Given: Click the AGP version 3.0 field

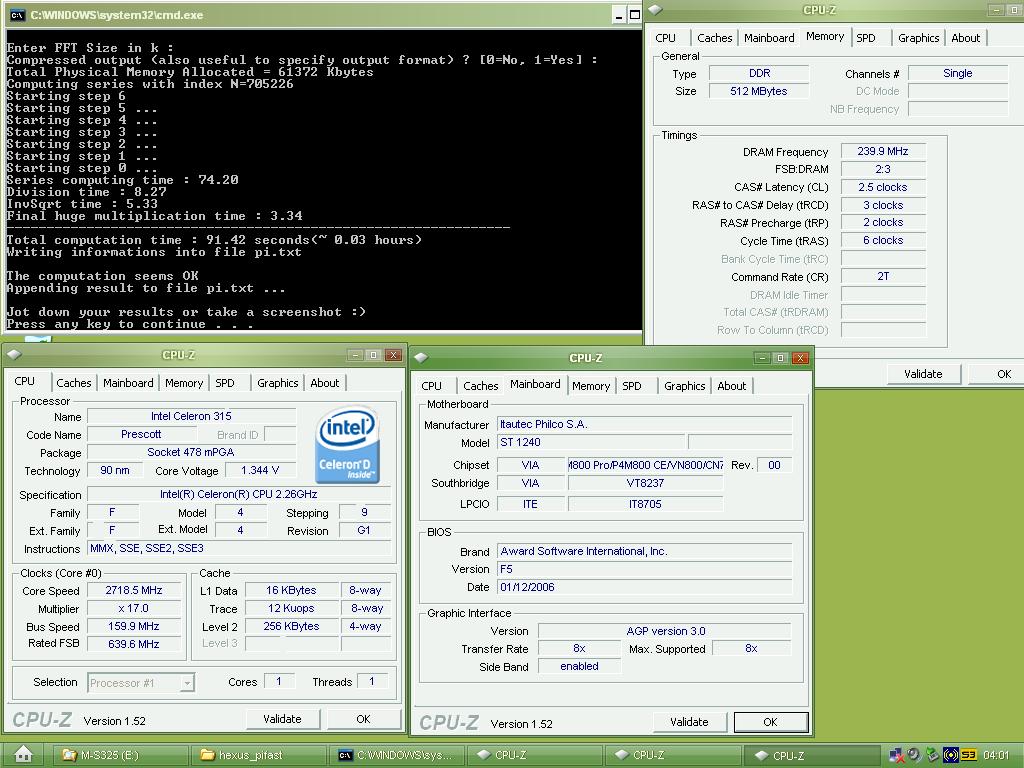Looking at the screenshot, I should click(x=665, y=631).
